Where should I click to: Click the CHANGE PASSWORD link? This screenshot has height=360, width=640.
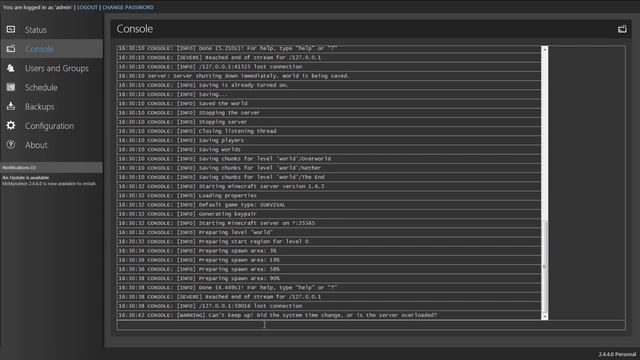click(128, 7)
